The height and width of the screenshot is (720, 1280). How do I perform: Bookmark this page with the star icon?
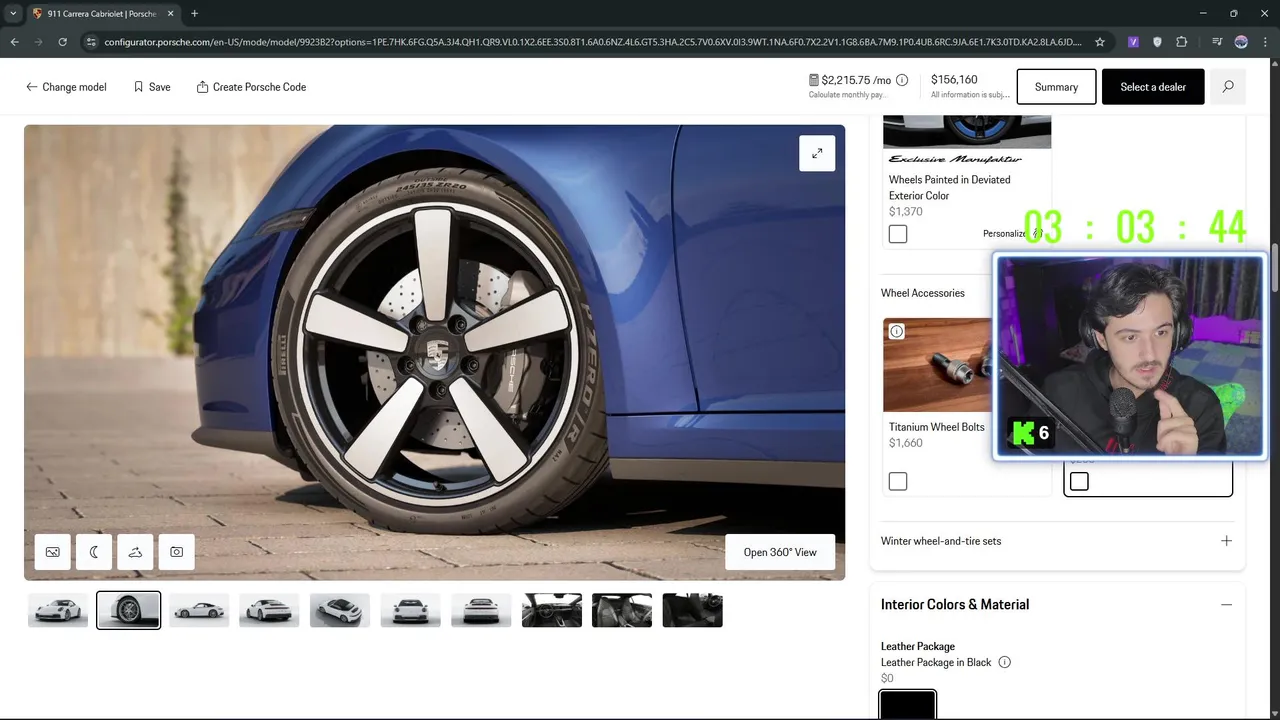(1100, 42)
